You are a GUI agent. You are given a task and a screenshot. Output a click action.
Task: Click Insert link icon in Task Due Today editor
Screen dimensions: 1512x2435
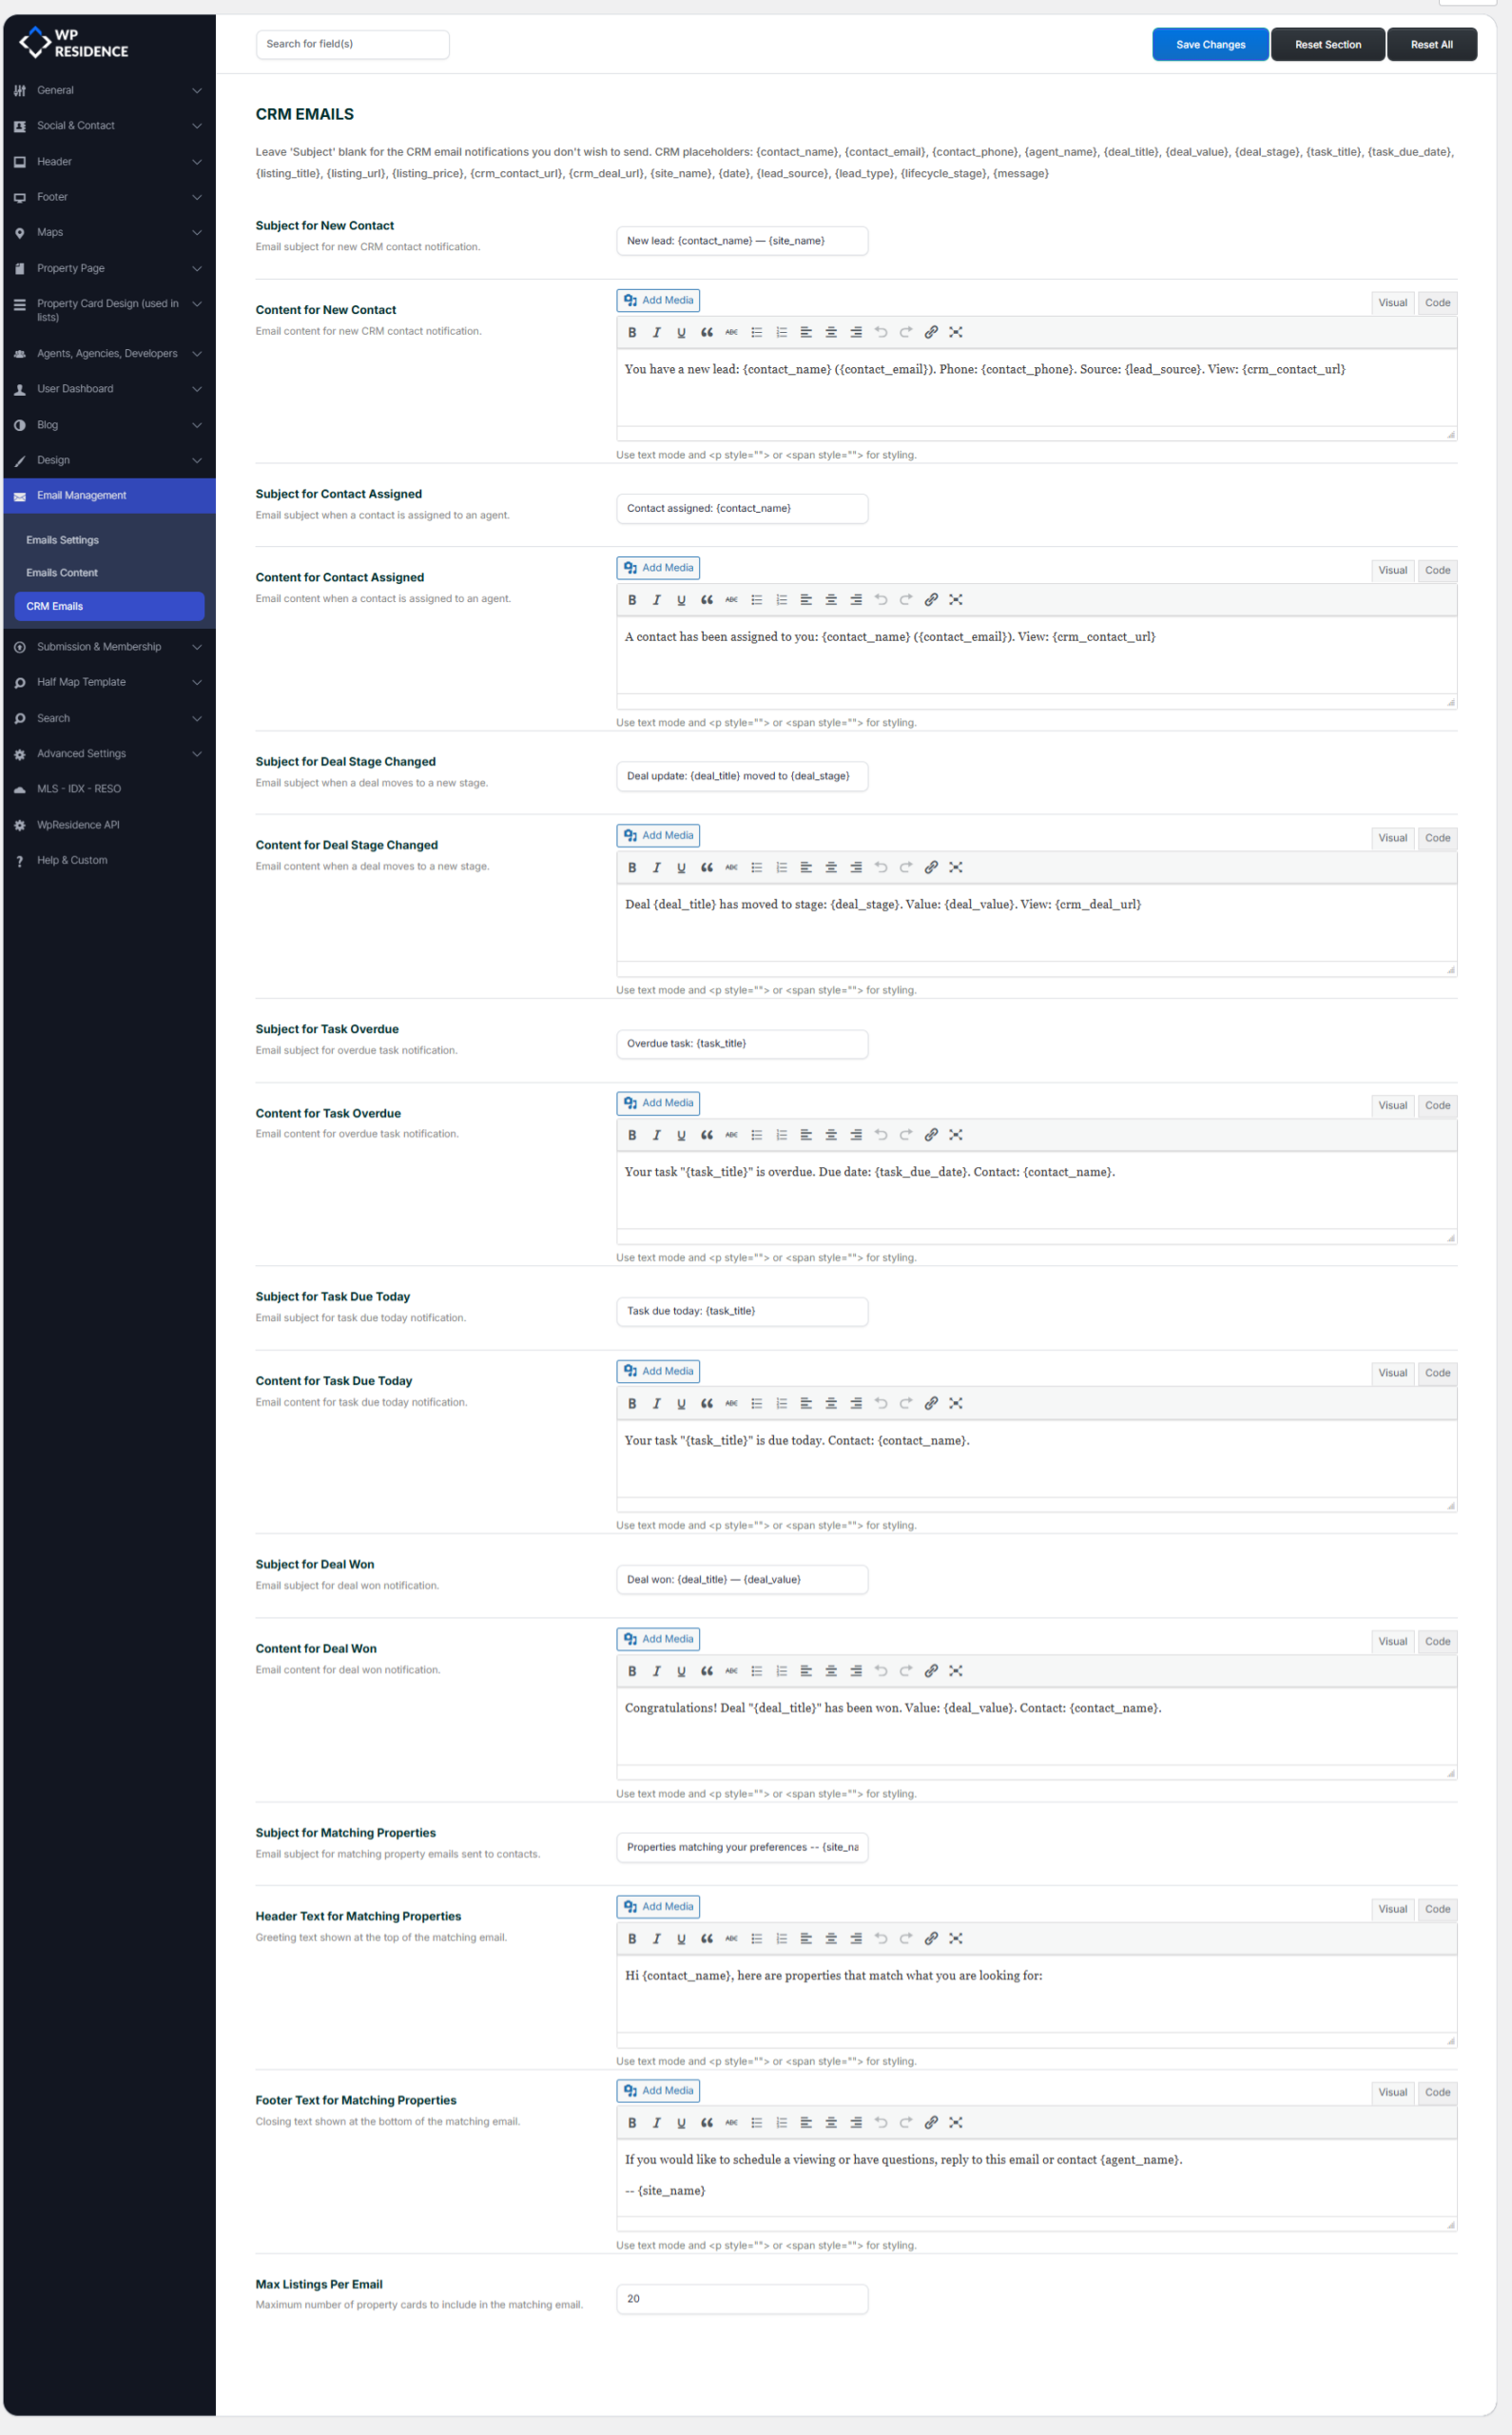coord(931,1403)
